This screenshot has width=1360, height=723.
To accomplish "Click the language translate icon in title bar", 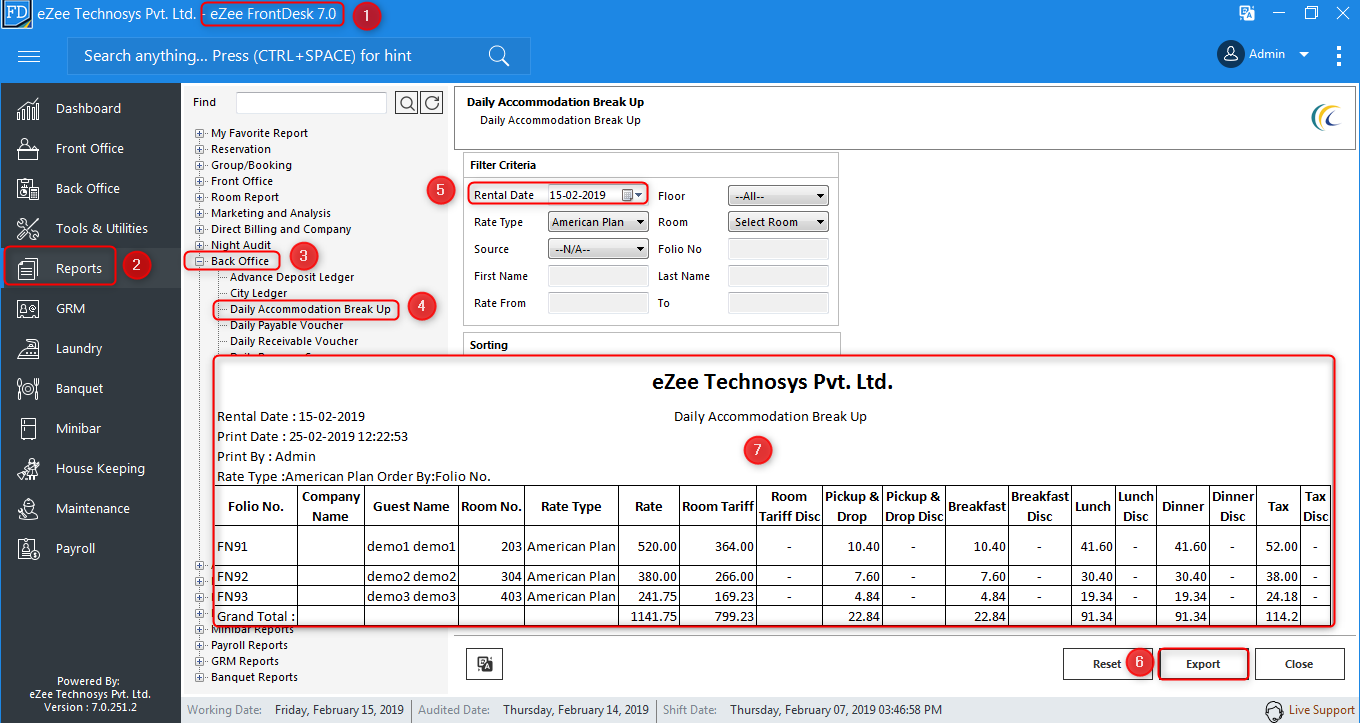I will (1247, 13).
